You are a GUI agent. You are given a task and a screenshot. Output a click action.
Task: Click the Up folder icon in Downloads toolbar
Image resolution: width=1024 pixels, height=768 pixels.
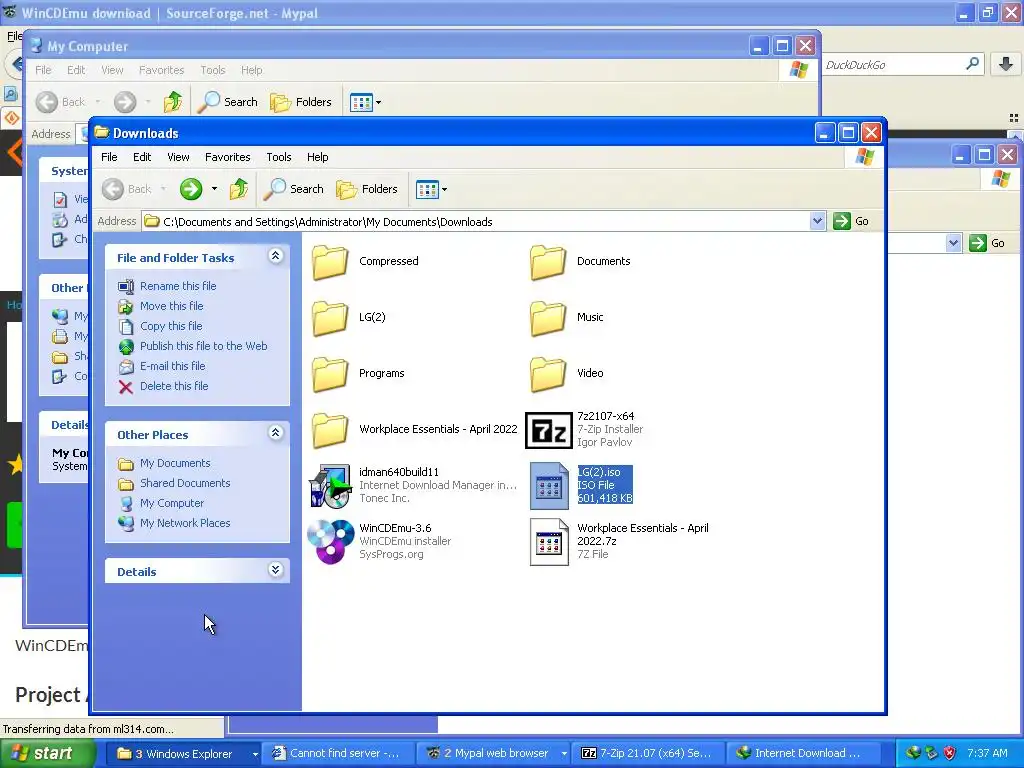[238, 189]
